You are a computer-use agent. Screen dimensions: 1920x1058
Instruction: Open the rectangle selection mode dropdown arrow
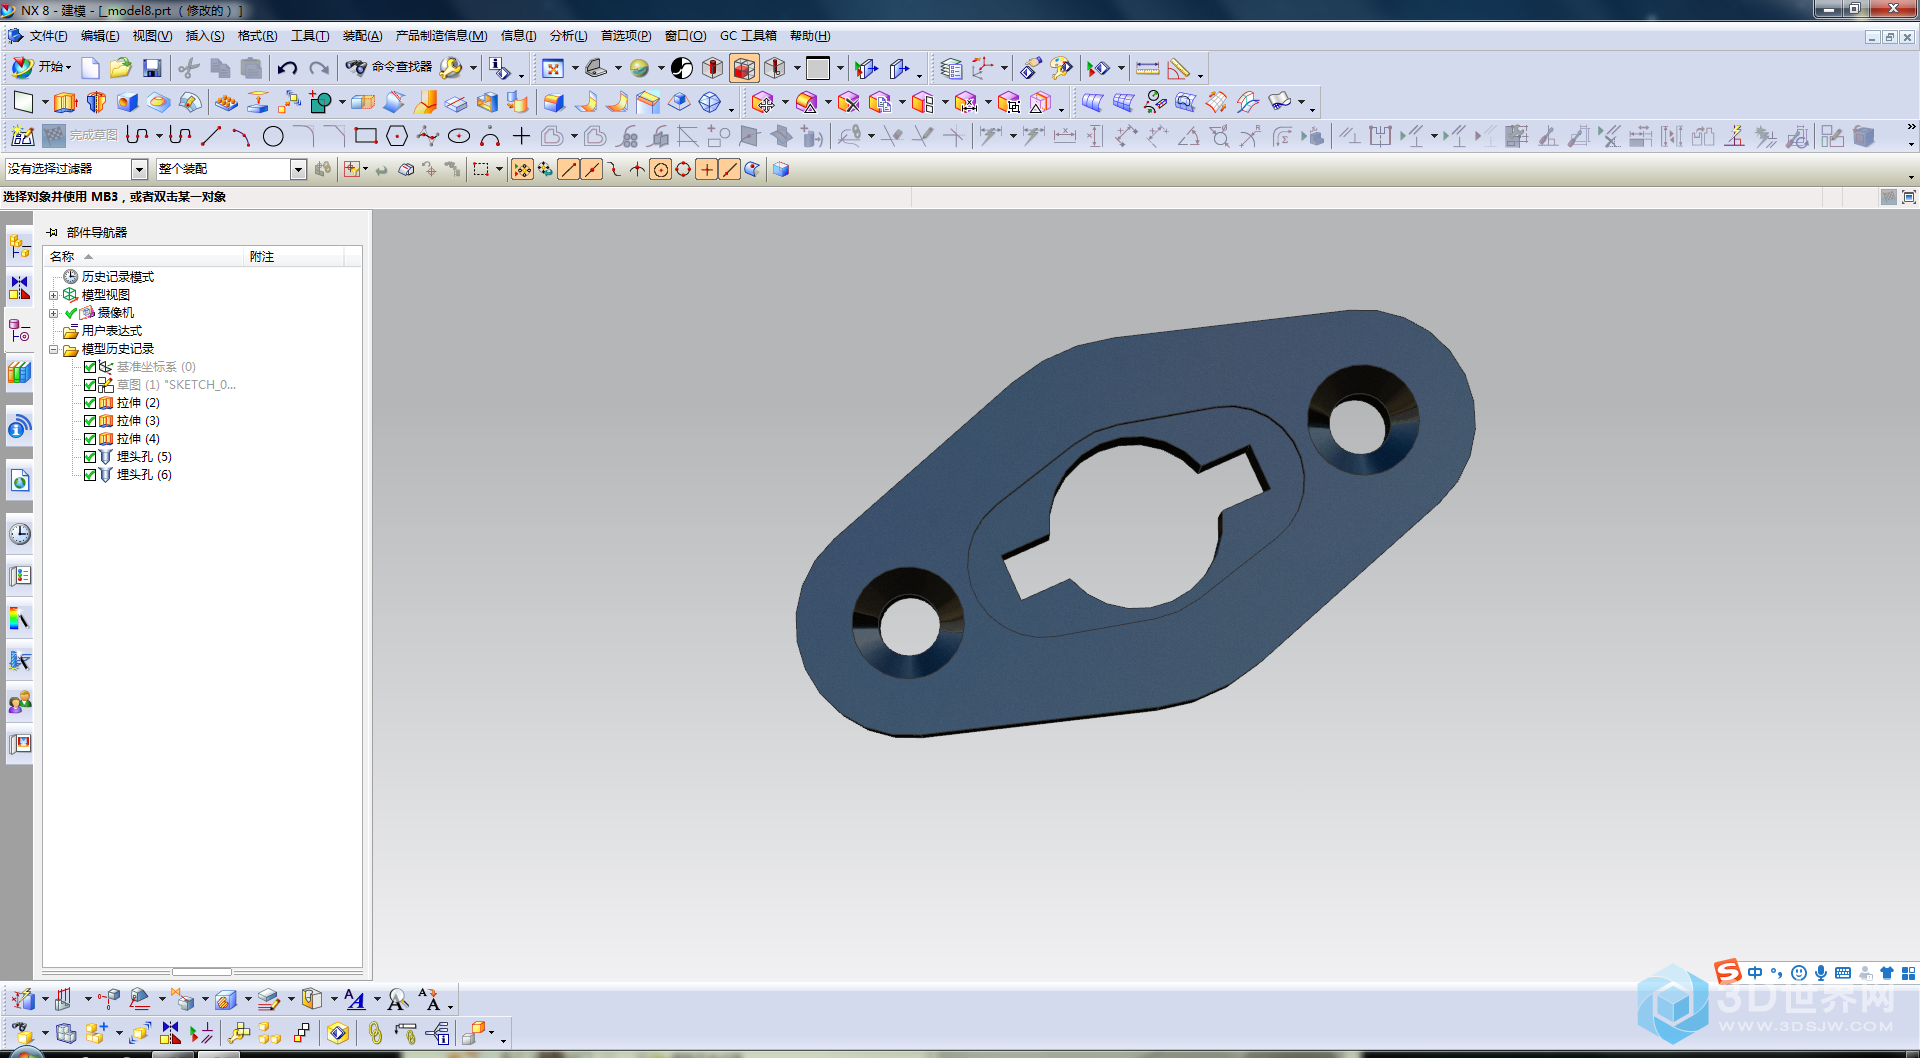click(499, 169)
